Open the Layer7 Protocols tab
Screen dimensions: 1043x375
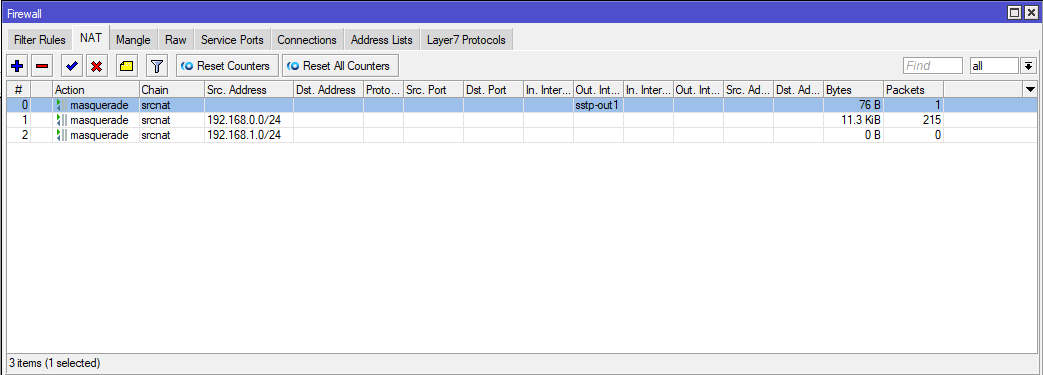pyautogui.click(x=466, y=40)
